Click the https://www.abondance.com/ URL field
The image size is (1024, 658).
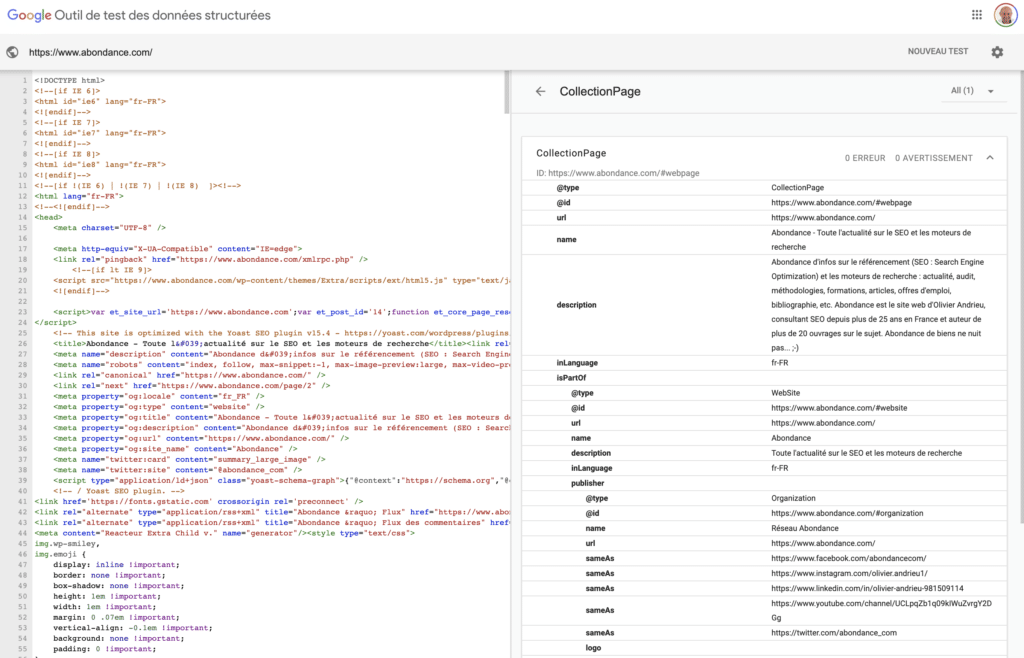click(x=91, y=52)
